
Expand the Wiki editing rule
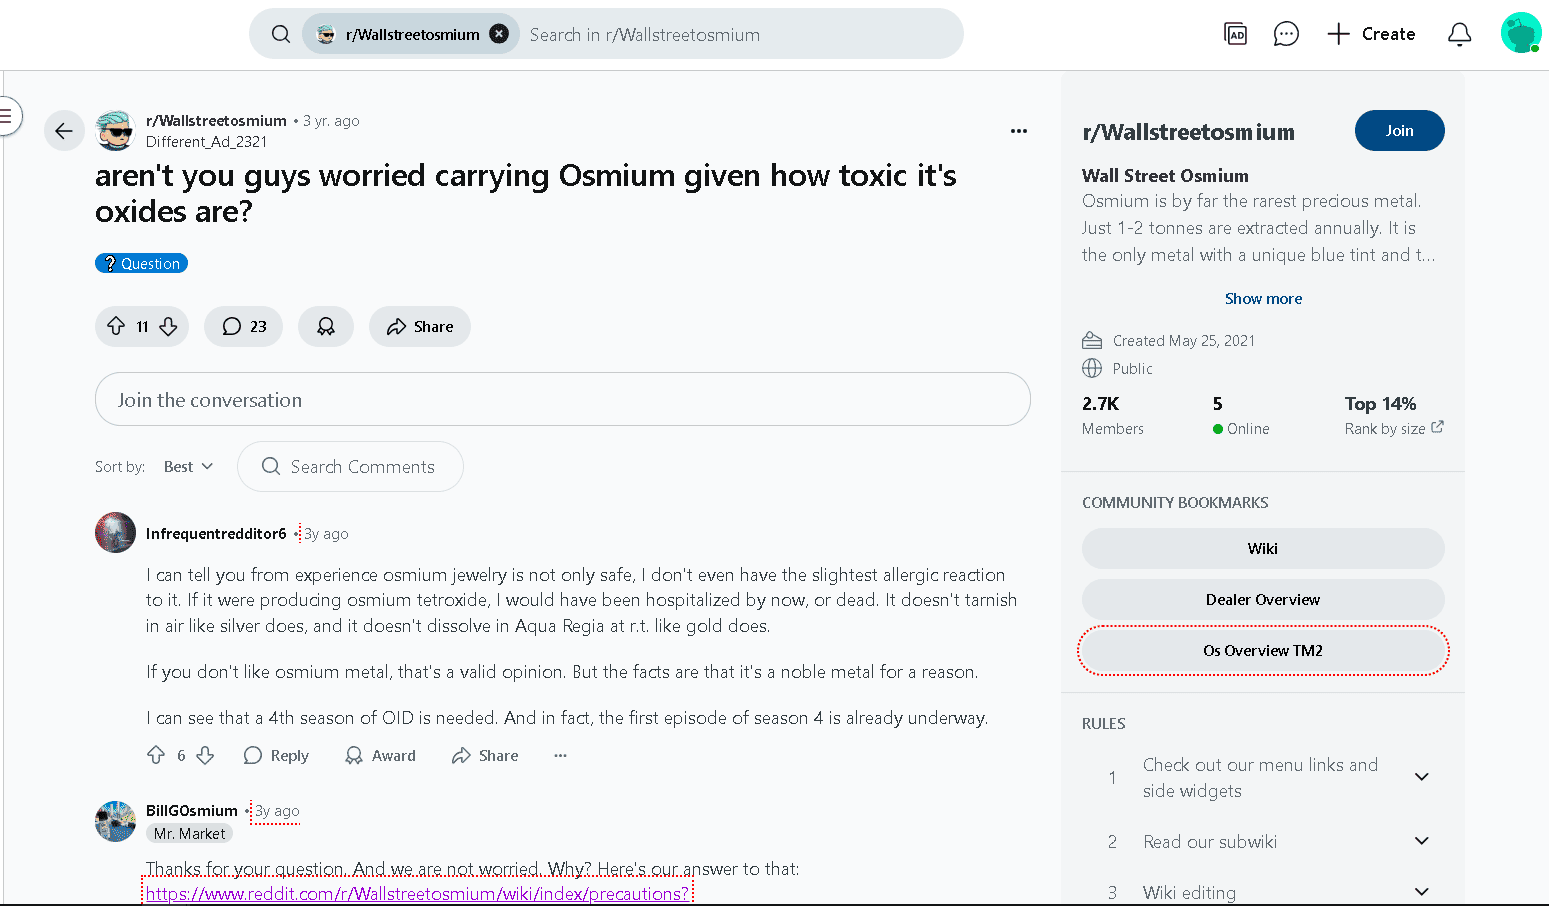point(1421,892)
